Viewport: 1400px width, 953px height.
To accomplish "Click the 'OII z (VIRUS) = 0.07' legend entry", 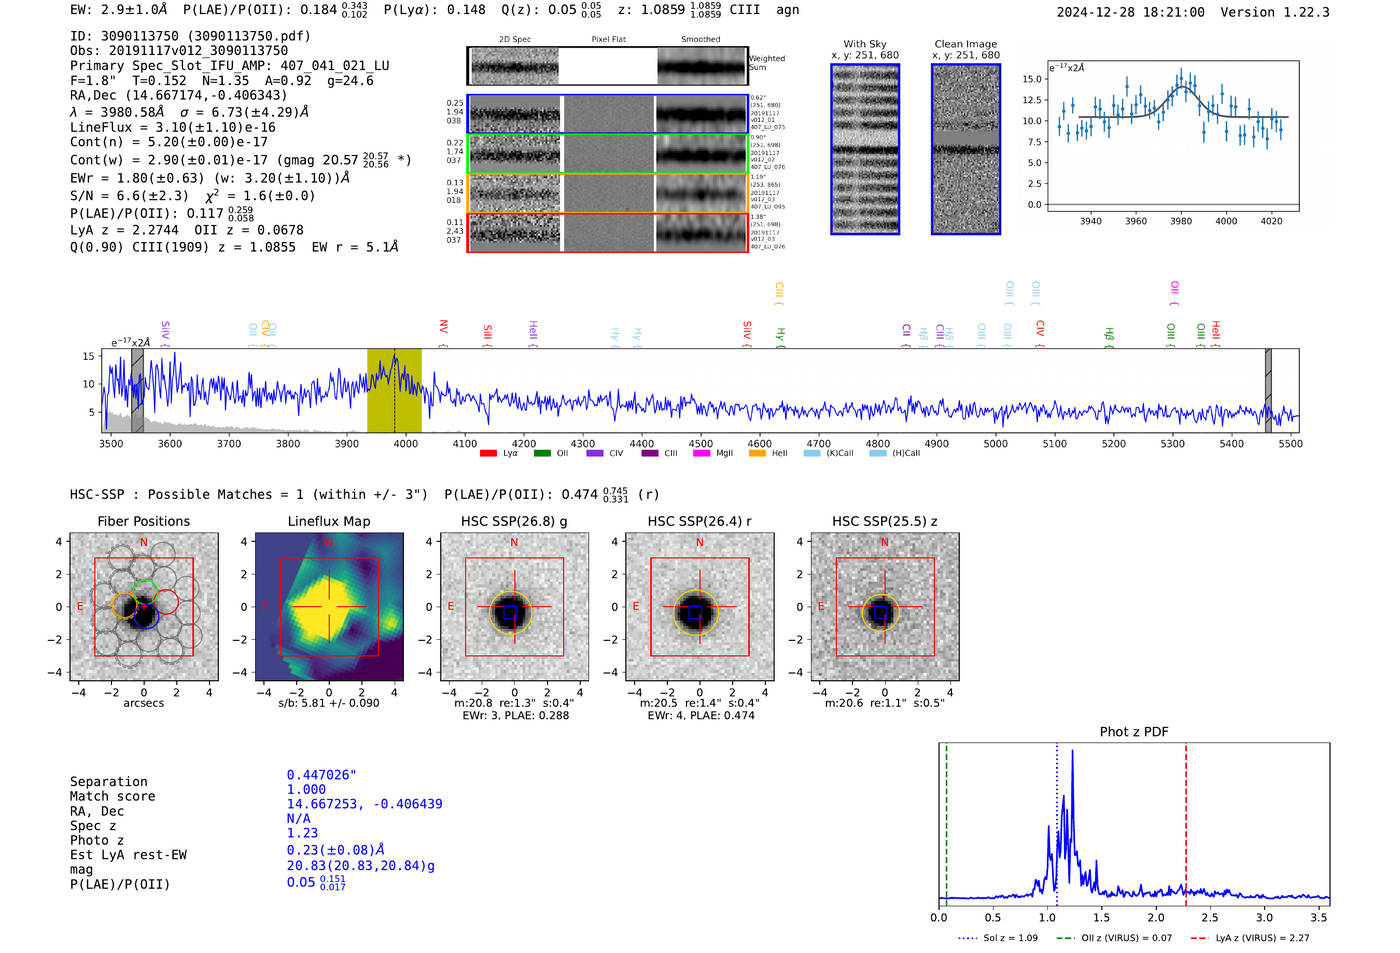I will click(x=1114, y=938).
